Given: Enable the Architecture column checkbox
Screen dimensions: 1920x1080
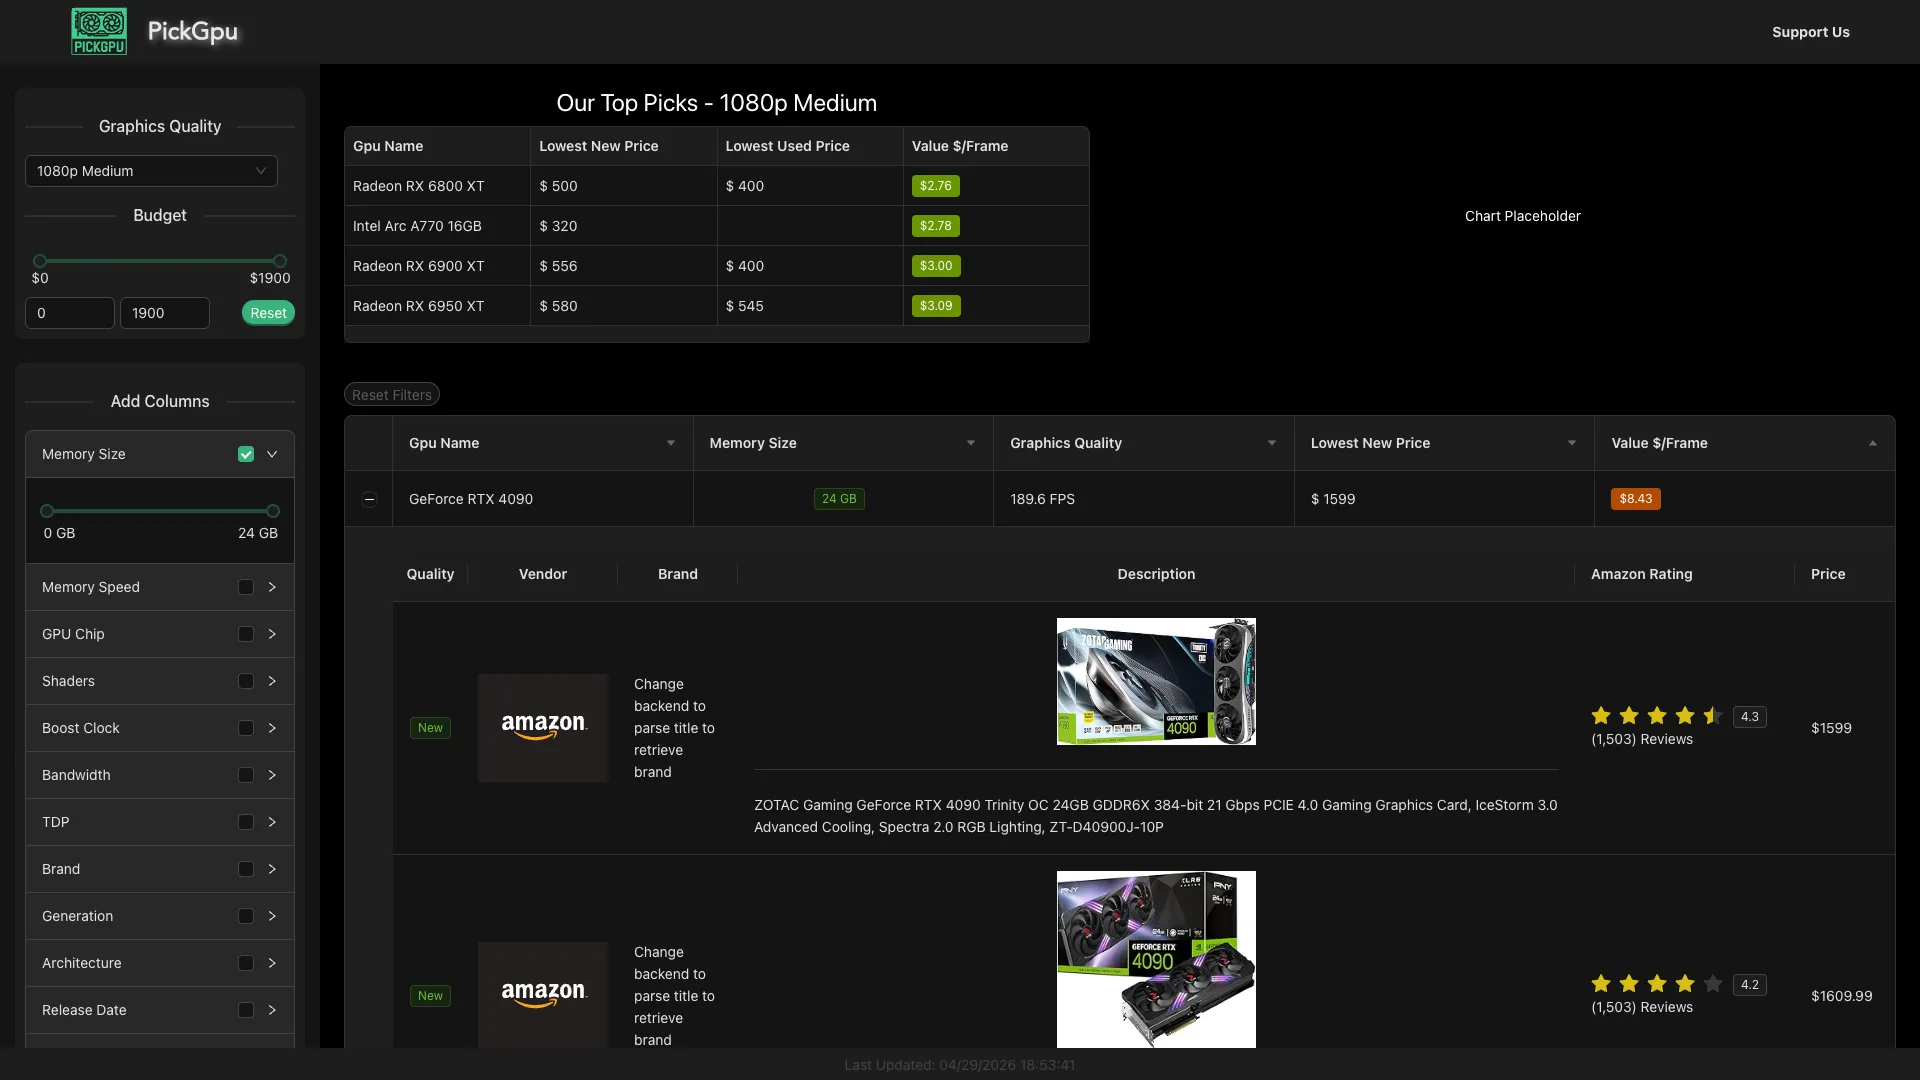Looking at the screenshot, I should (246, 963).
